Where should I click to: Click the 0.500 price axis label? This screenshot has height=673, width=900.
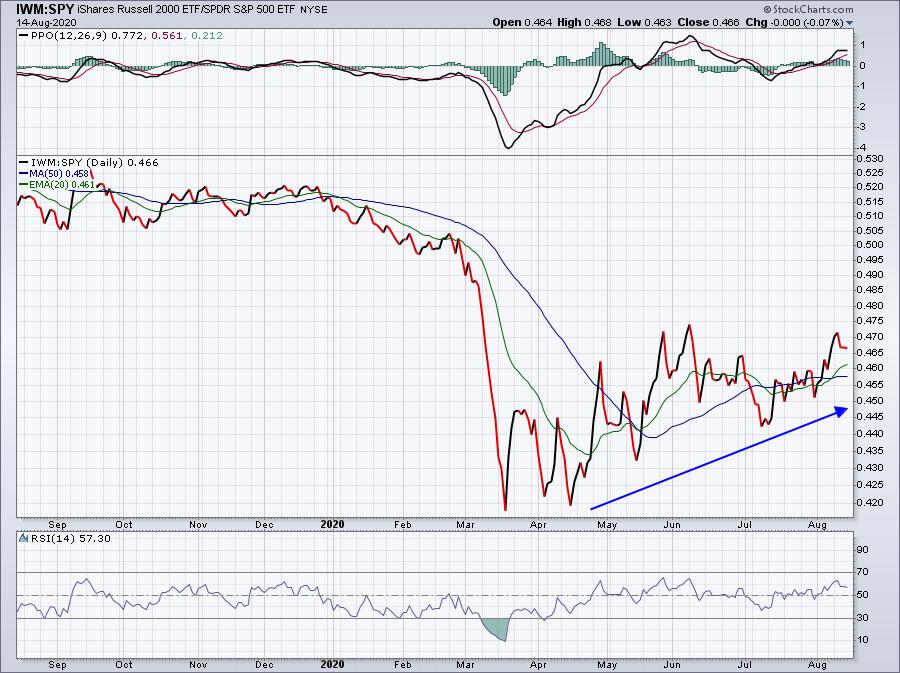click(x=869, y=245)
